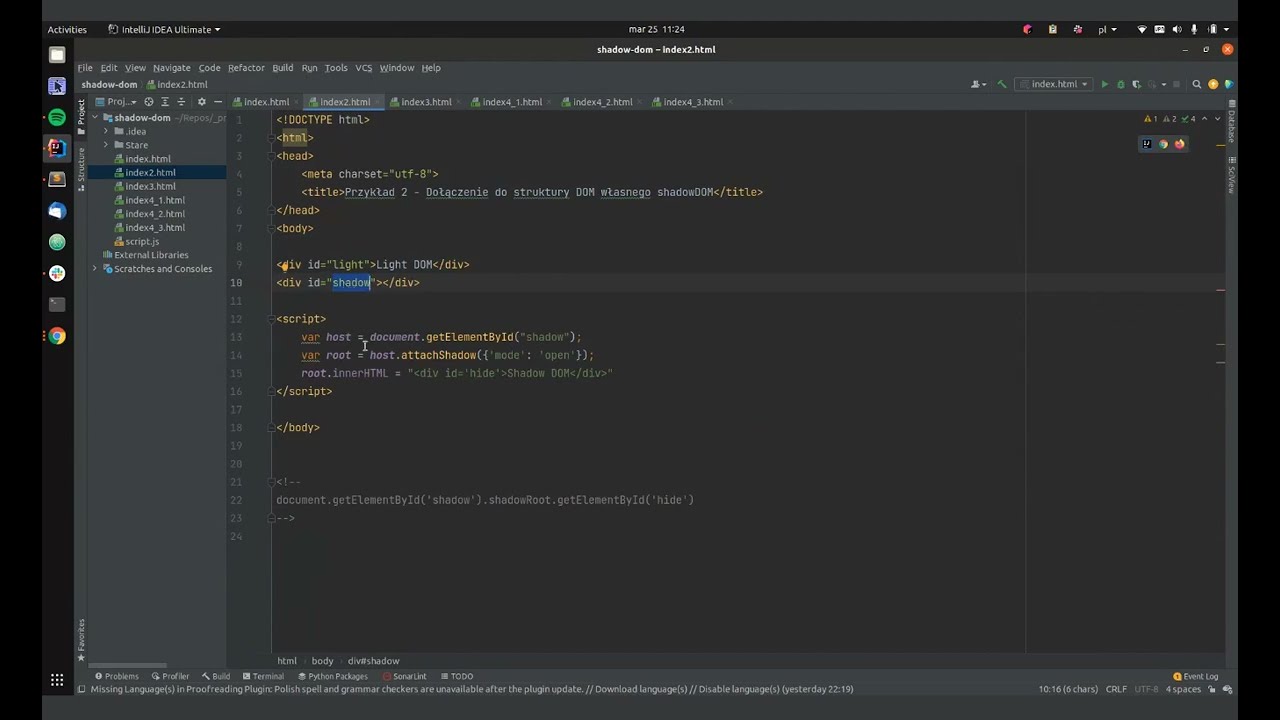Toggle tool window bars via bottom-left corner icon
The image size is (1280, 720).
(82, 689)
